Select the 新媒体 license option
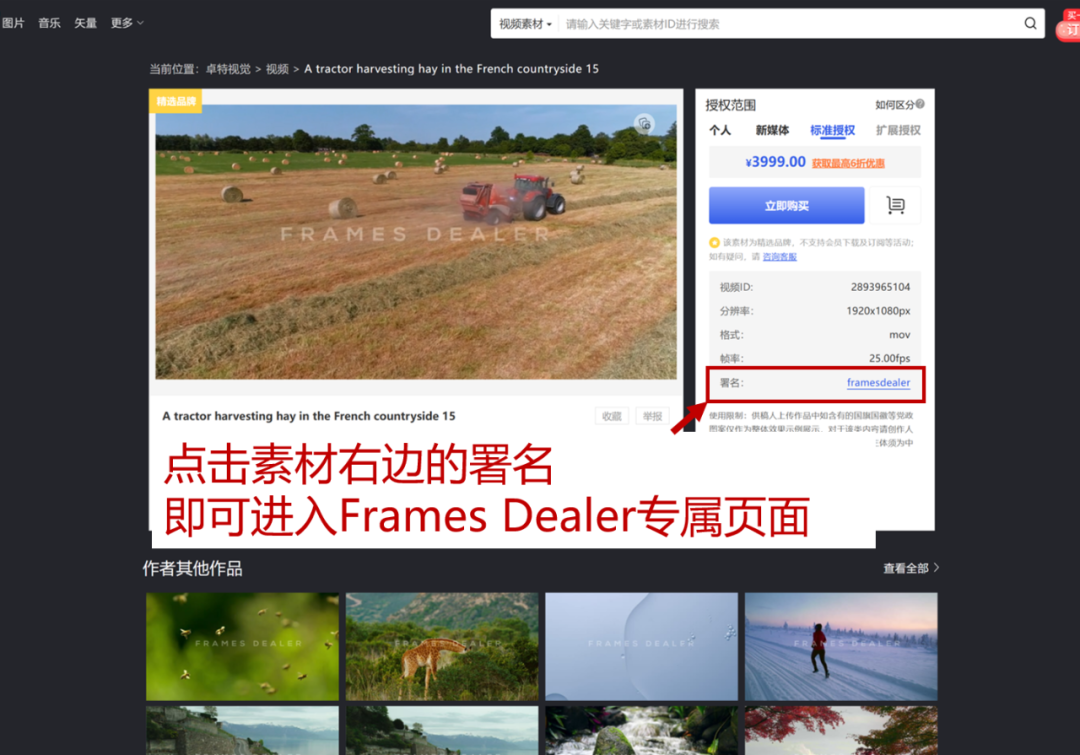This screenshot has width=1080, height=755. [772, 130]
